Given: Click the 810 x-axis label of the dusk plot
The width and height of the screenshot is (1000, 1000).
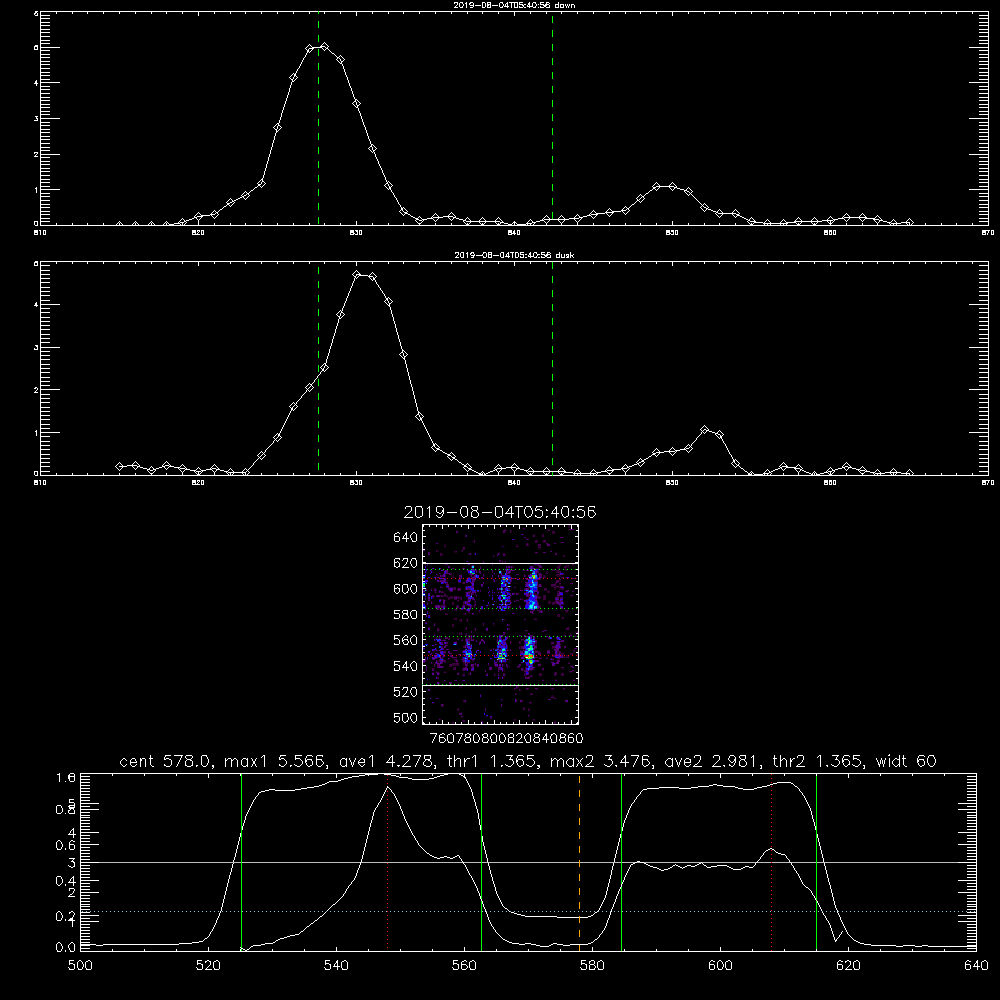Looking at the screenshot, I should click(40, 483).
